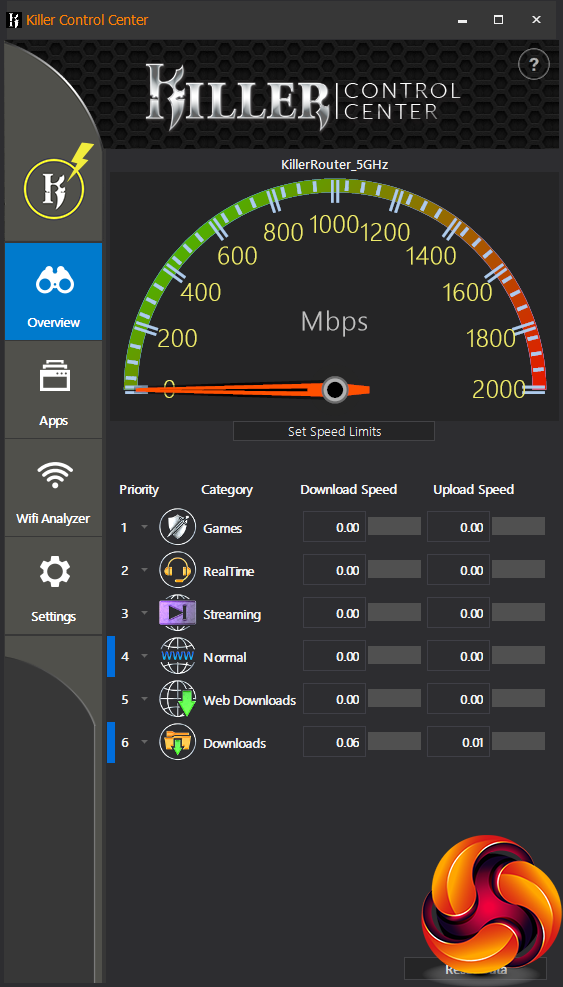Click the Games category label

point(222,528)
